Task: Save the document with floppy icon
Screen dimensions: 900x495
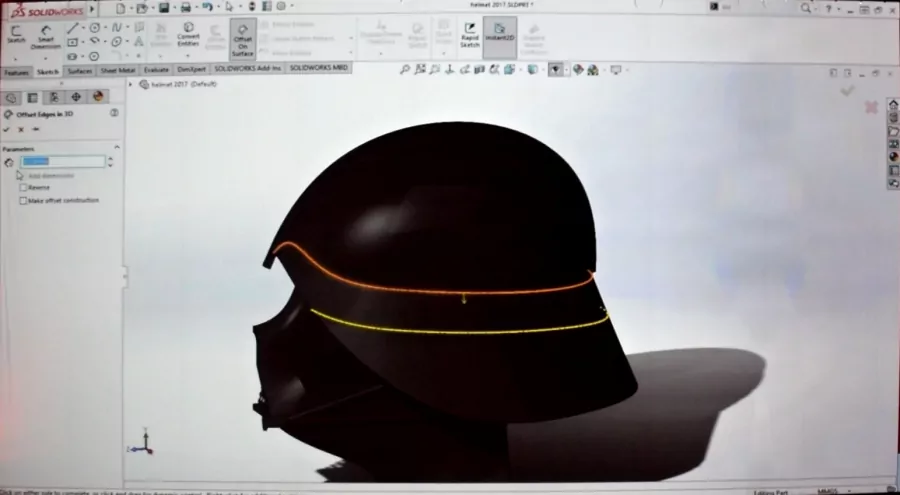Action: click(x=164, y=7)
